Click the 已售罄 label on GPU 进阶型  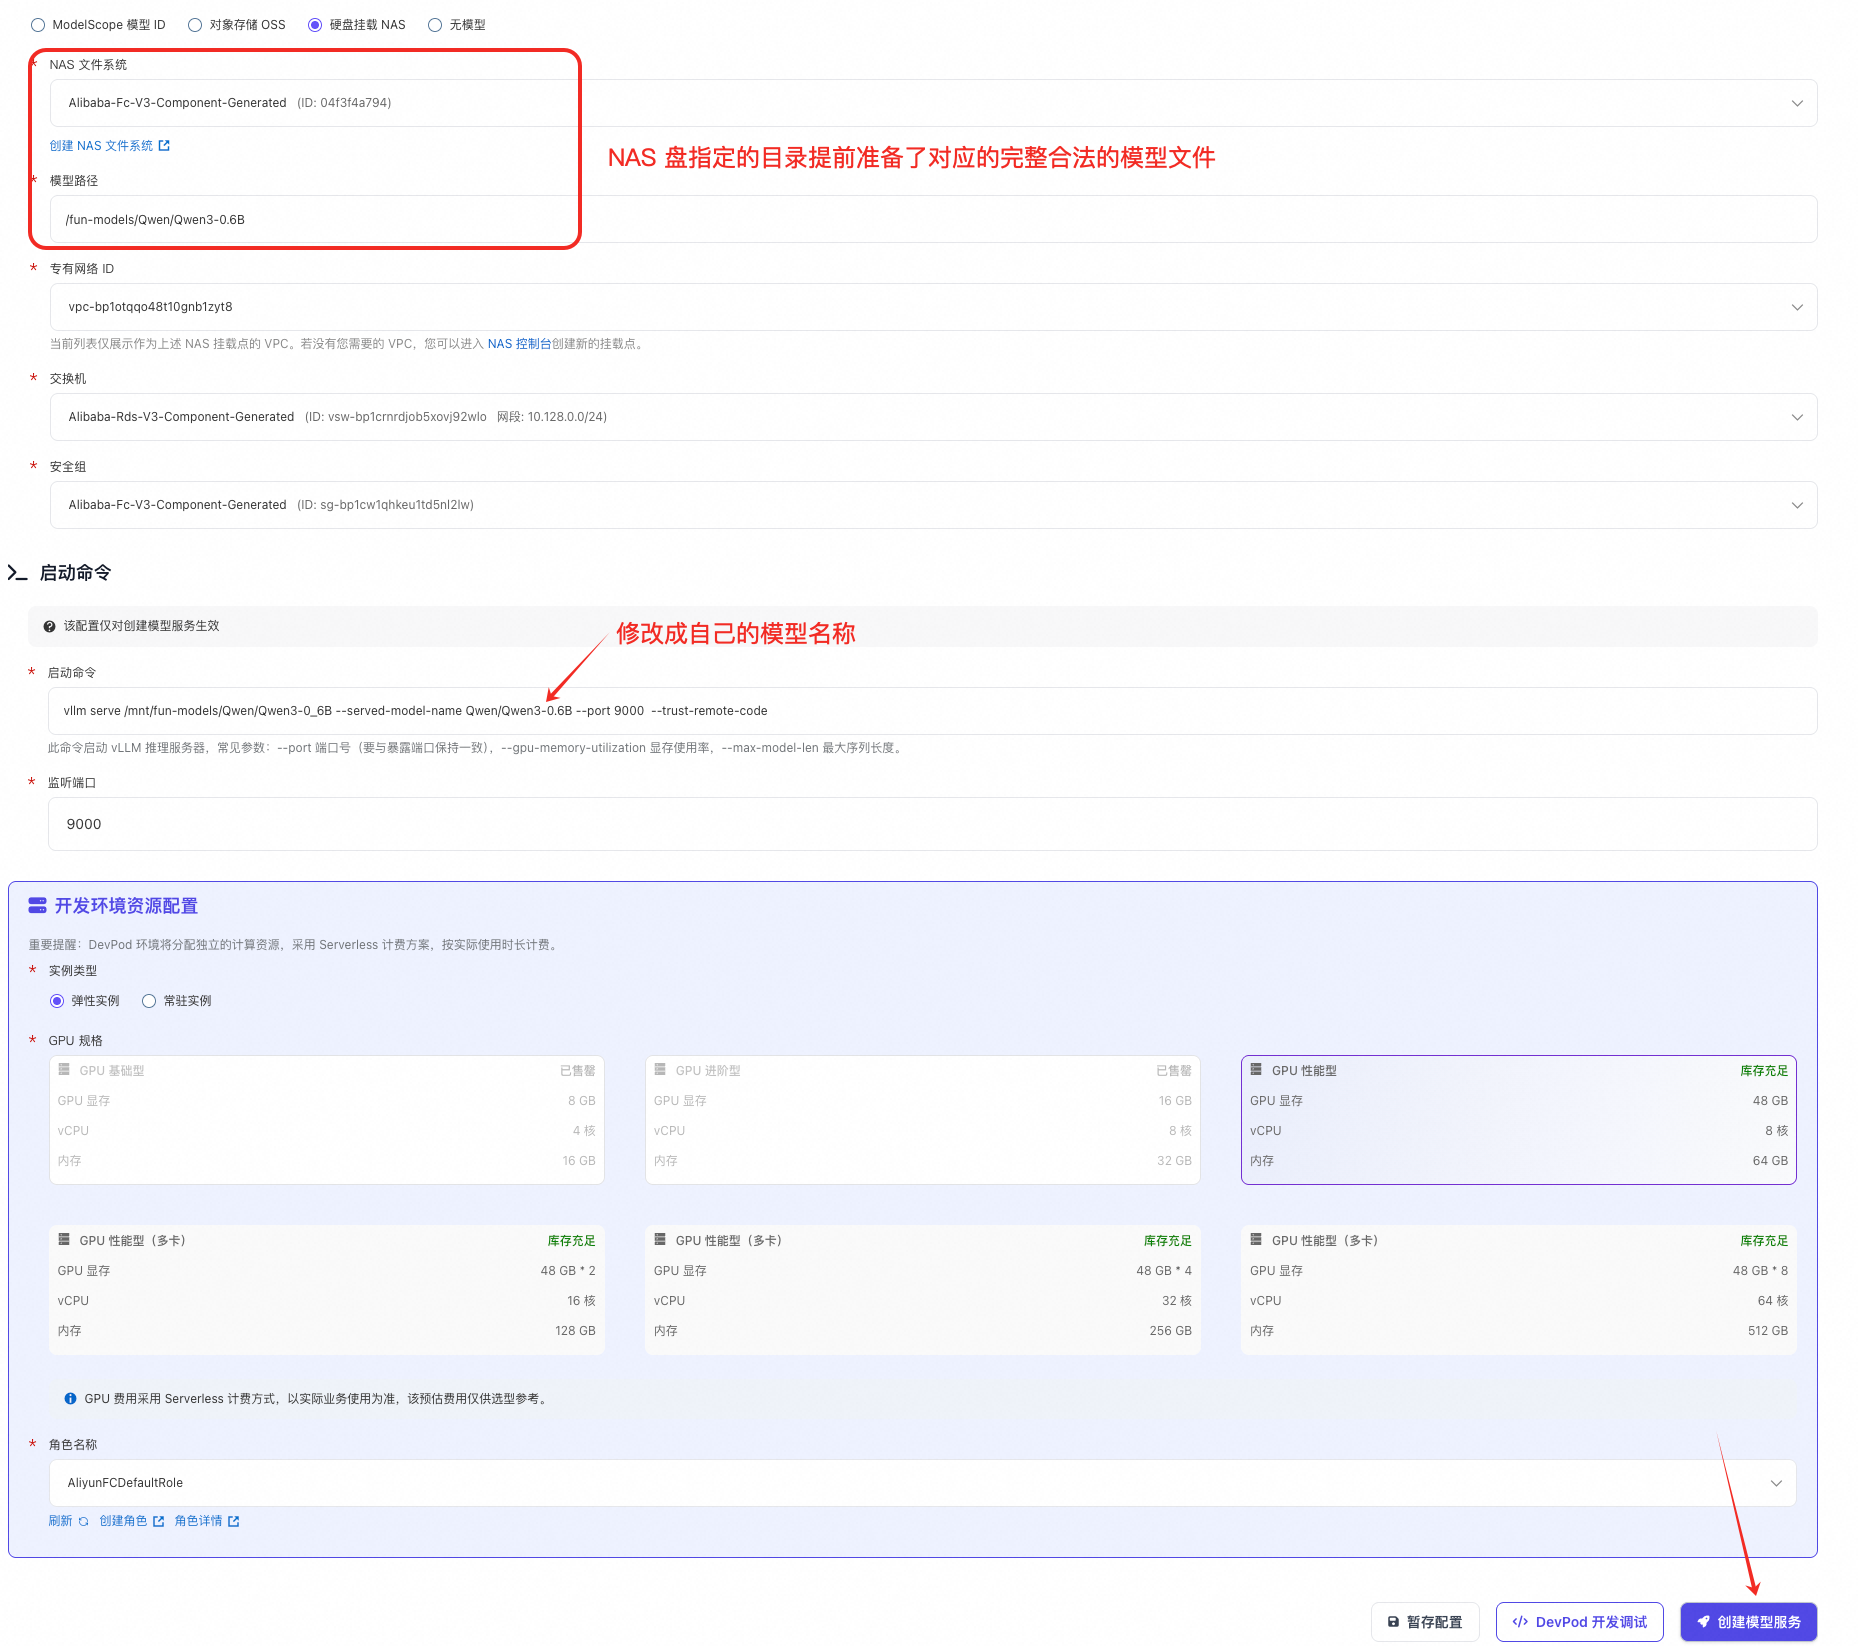(1174, 1071)
